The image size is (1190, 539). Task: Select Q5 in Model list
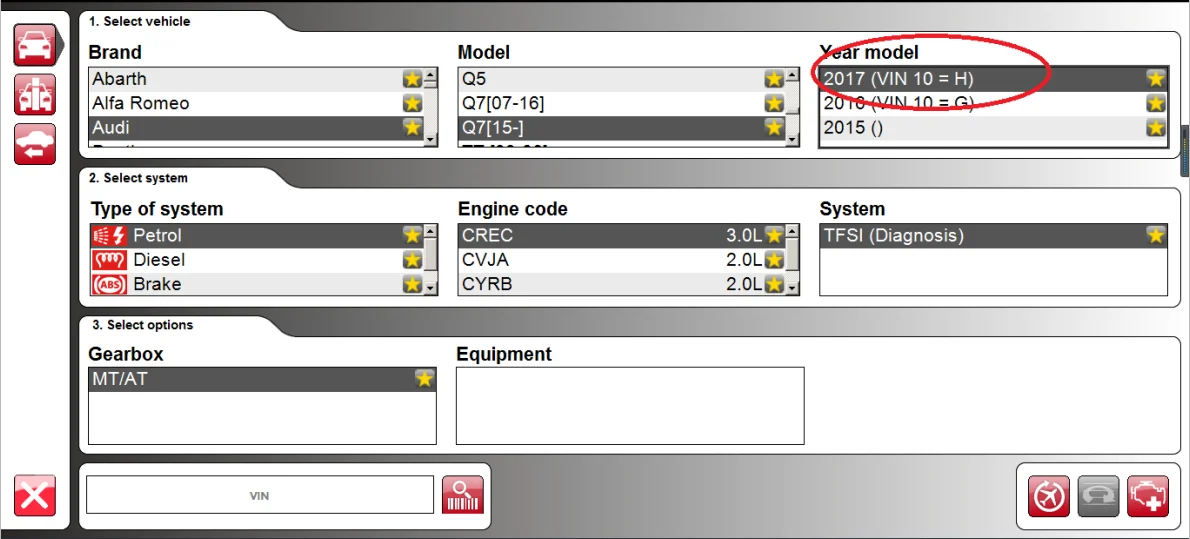[622, 79]
